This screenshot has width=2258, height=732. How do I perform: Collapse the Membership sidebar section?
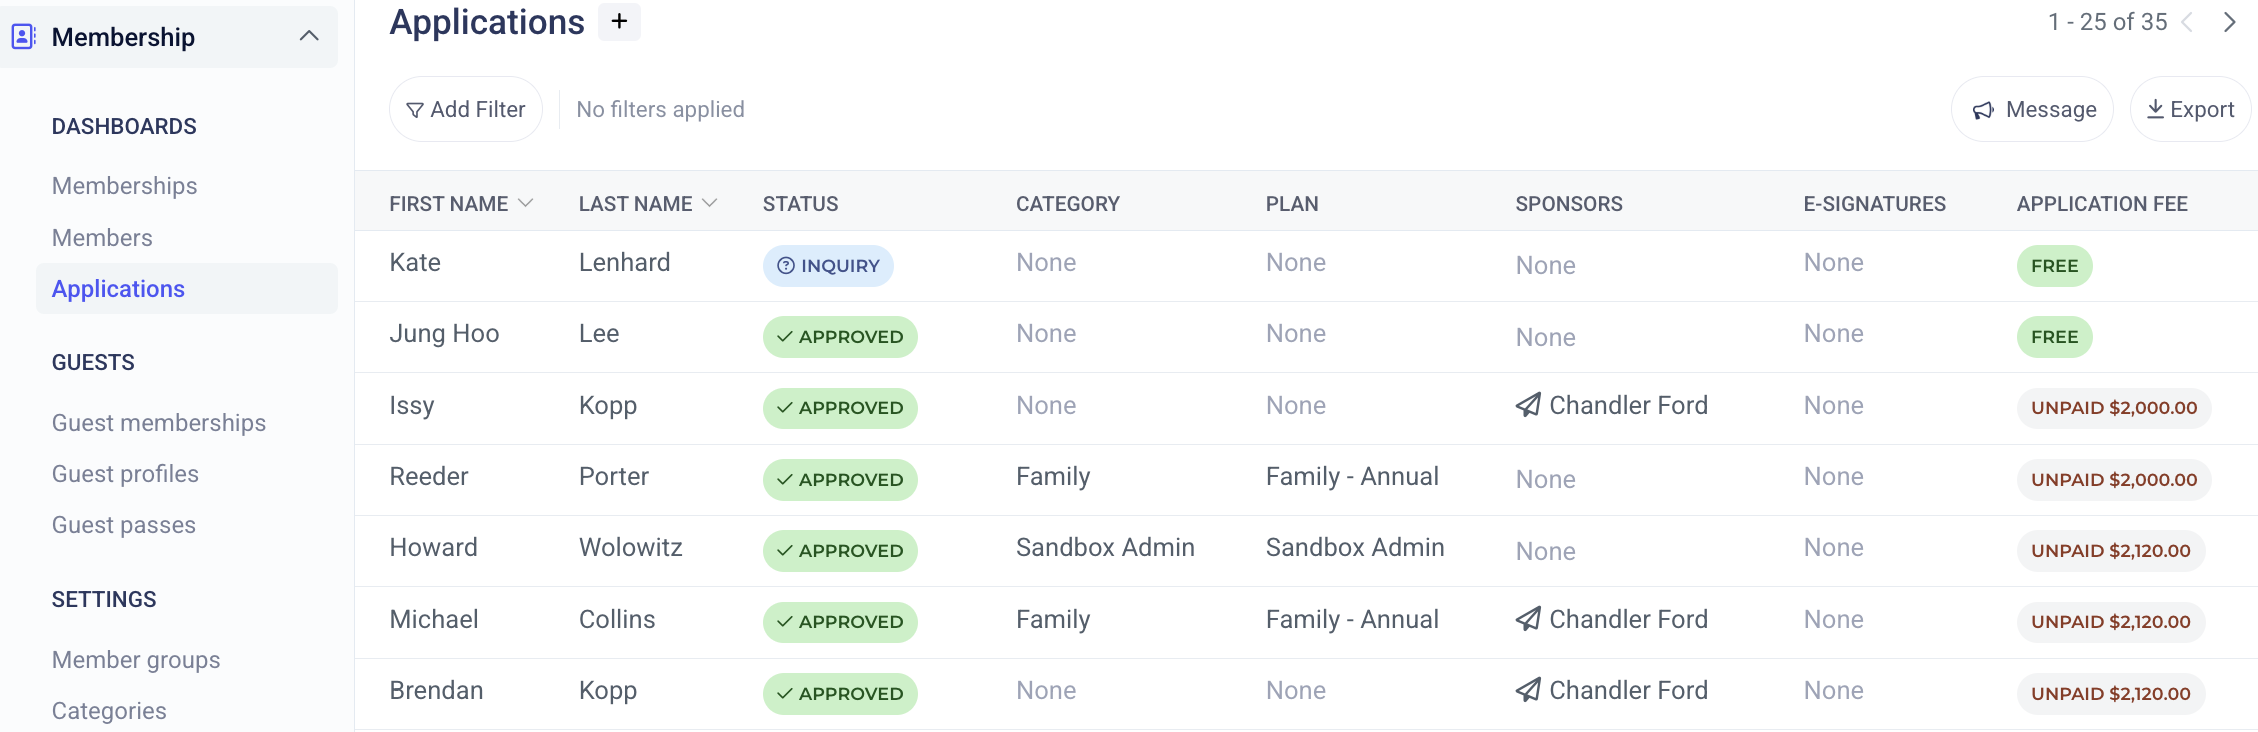coord(309,37)
